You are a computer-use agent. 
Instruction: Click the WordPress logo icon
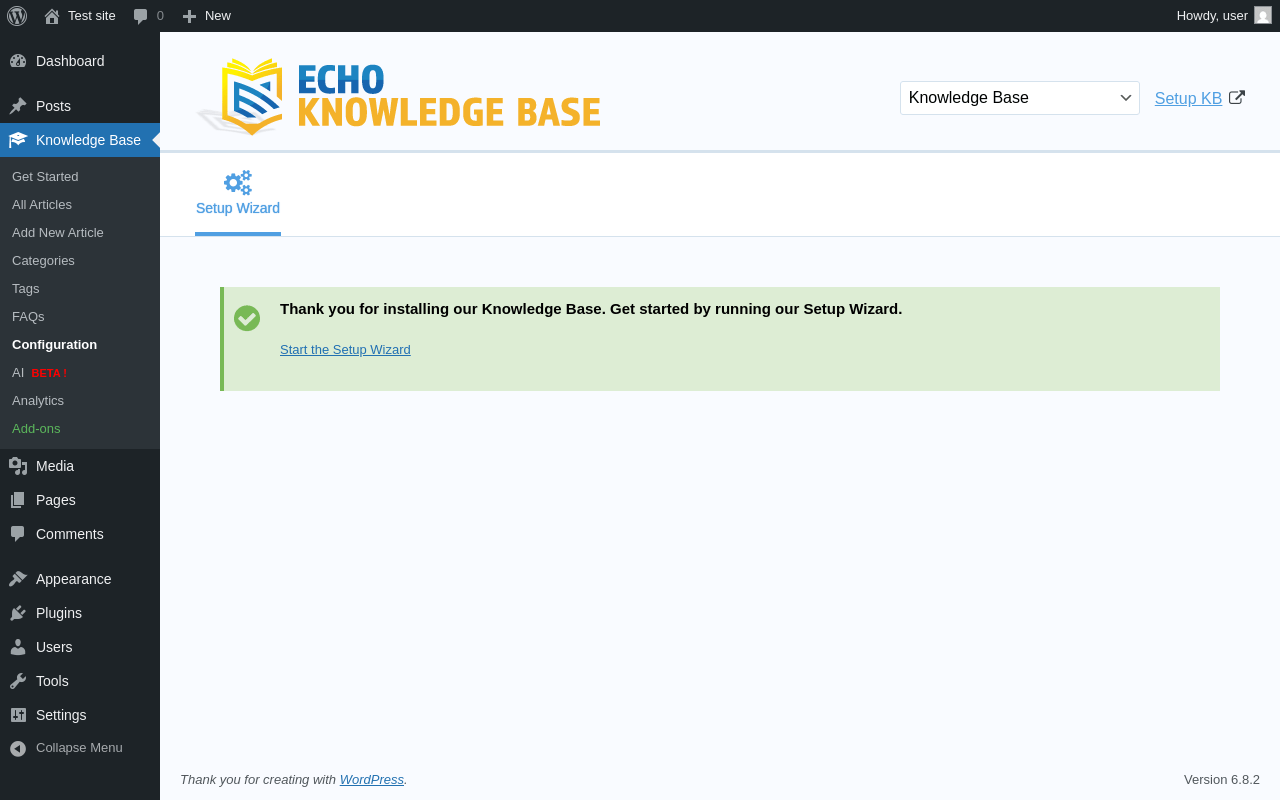[x=17, y=16]
